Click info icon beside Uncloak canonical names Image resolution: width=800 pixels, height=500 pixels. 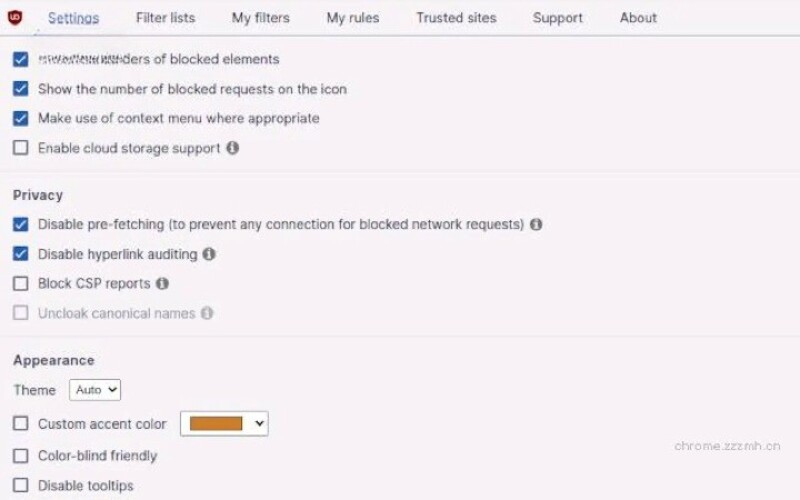point(207,313)
